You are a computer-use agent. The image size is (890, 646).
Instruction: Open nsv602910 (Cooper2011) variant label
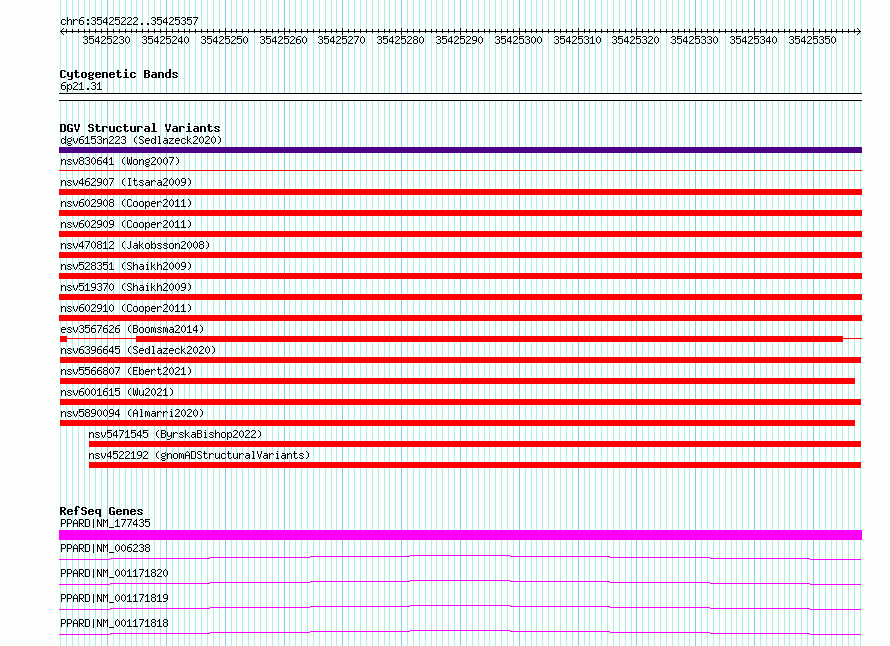pyautogui.click(x=126, y=308)
